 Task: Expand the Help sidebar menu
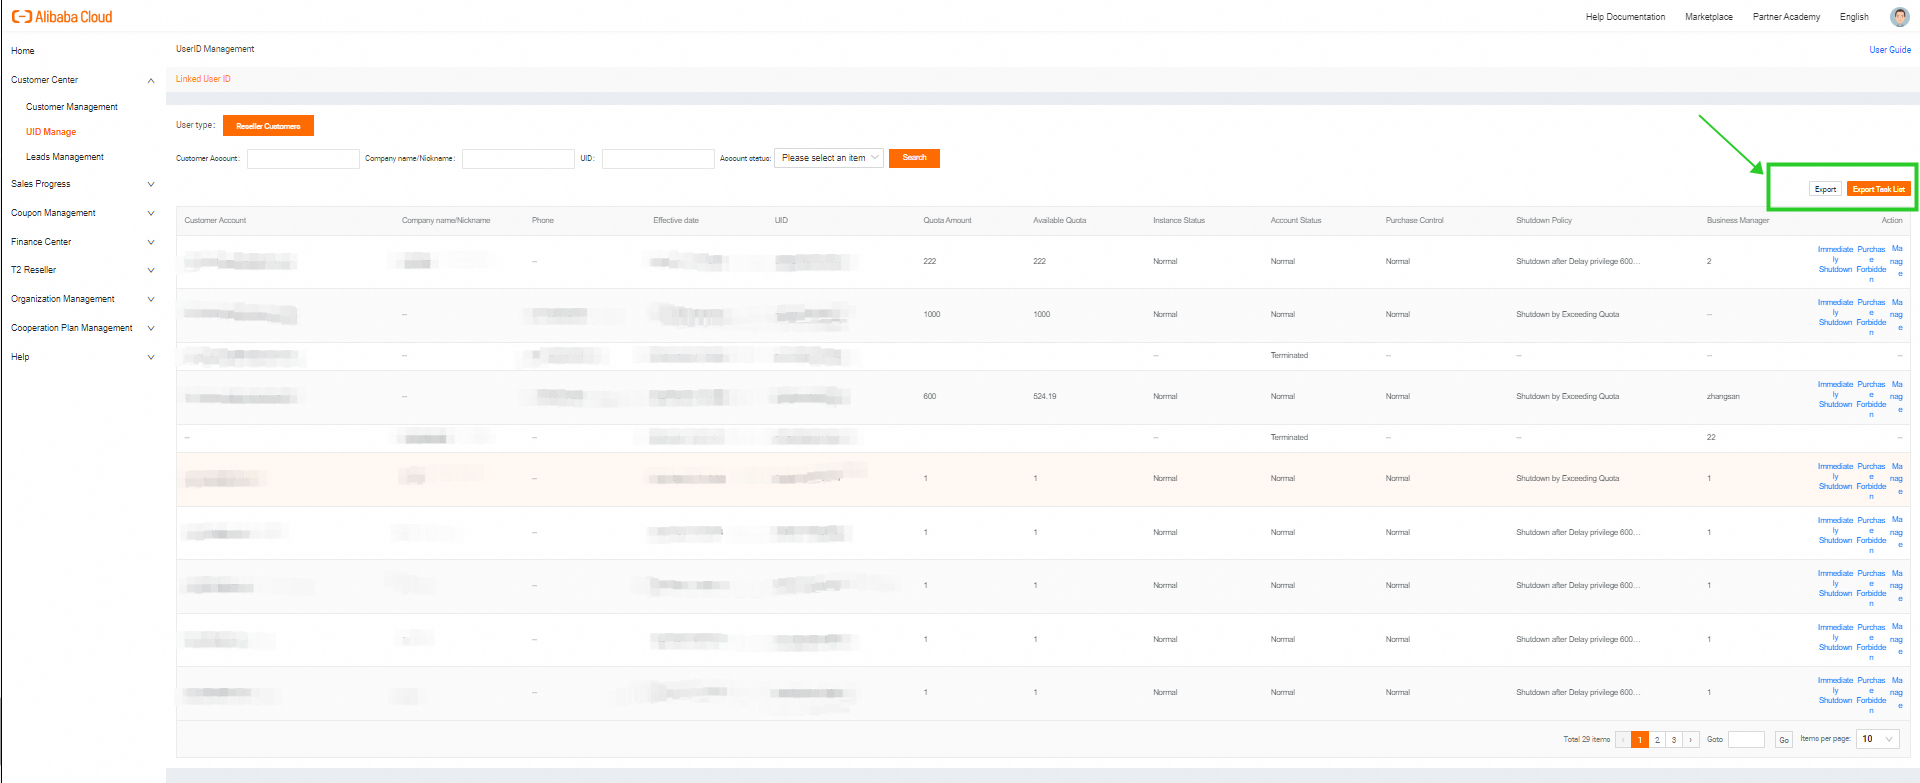151,357
